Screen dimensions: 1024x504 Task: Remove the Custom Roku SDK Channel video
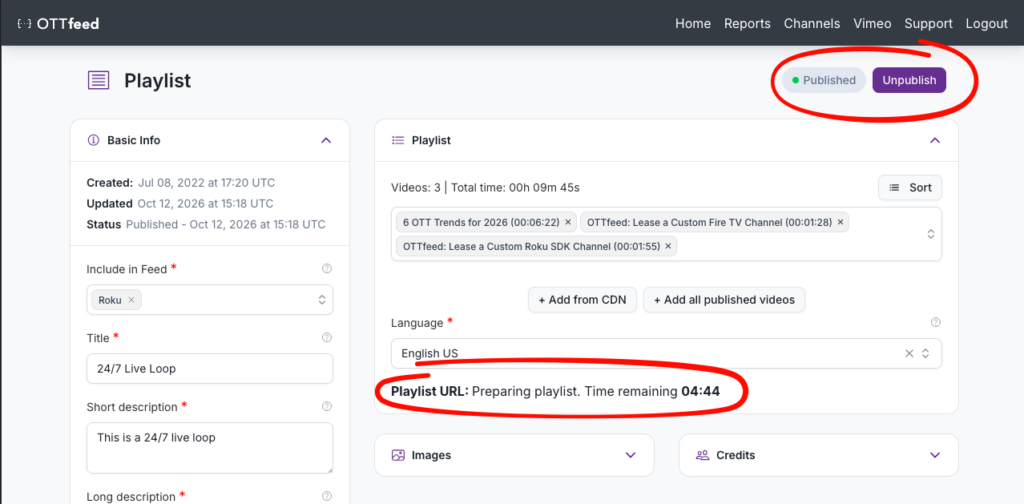[668, 246]
